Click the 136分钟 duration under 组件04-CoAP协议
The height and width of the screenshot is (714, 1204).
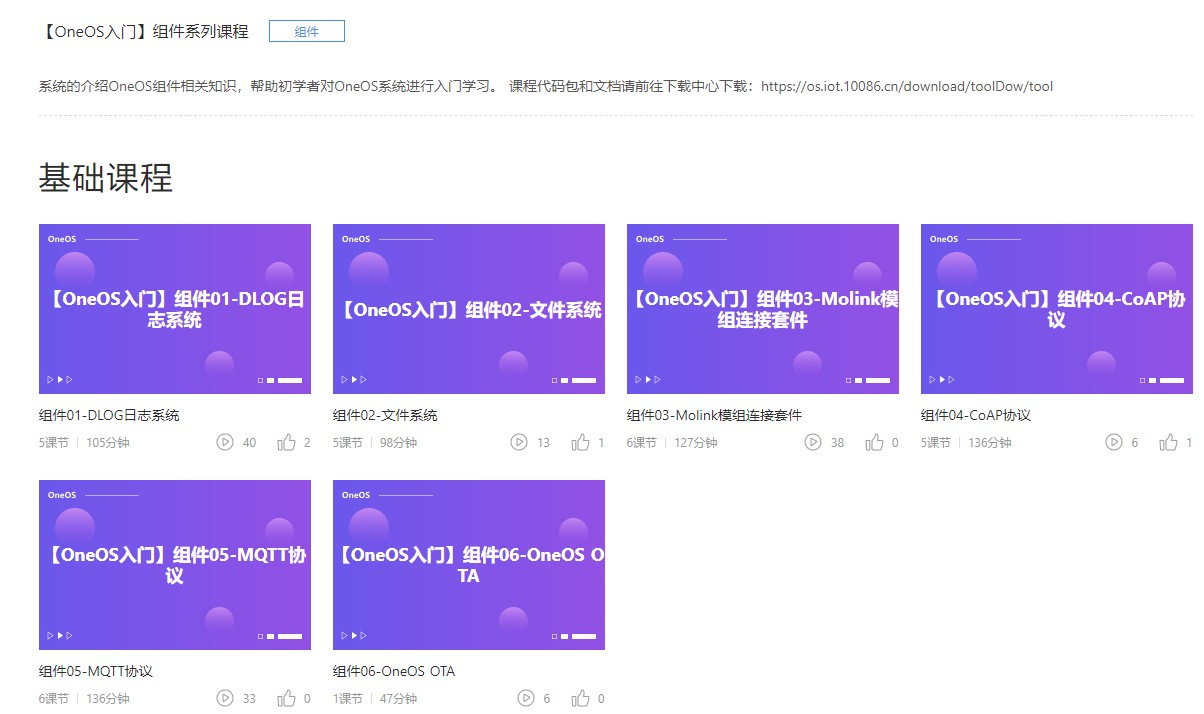pyautogui.click(x=990, y=442)
